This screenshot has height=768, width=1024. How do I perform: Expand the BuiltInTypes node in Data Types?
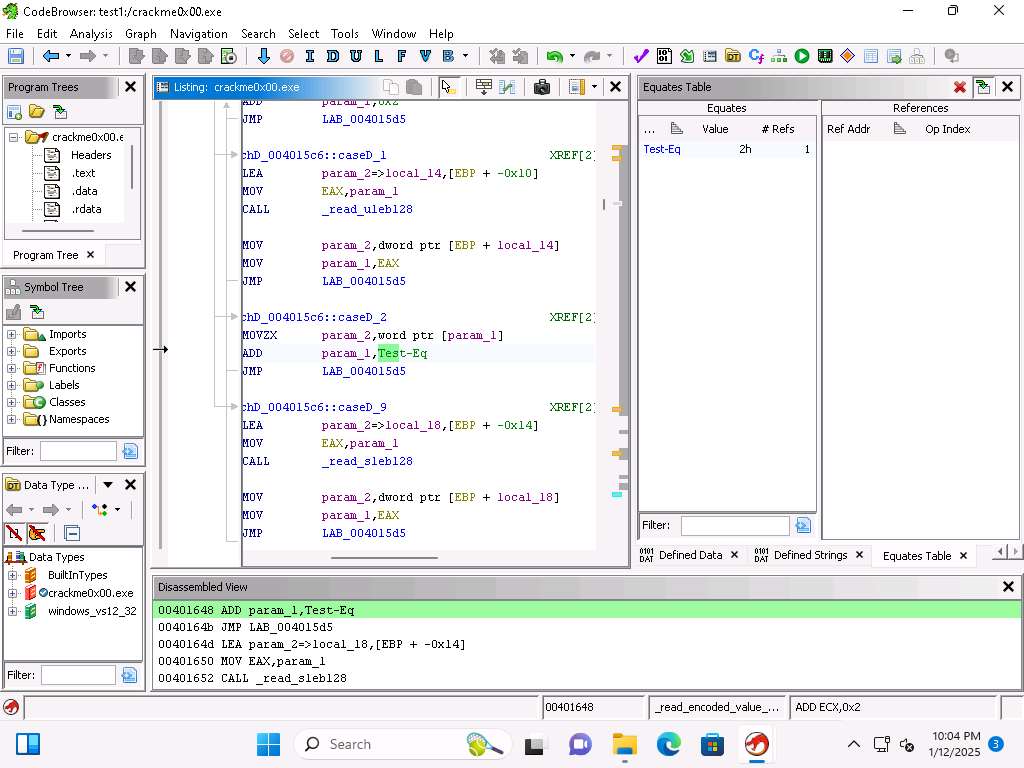pyautogui.click(x=12, y=575)
